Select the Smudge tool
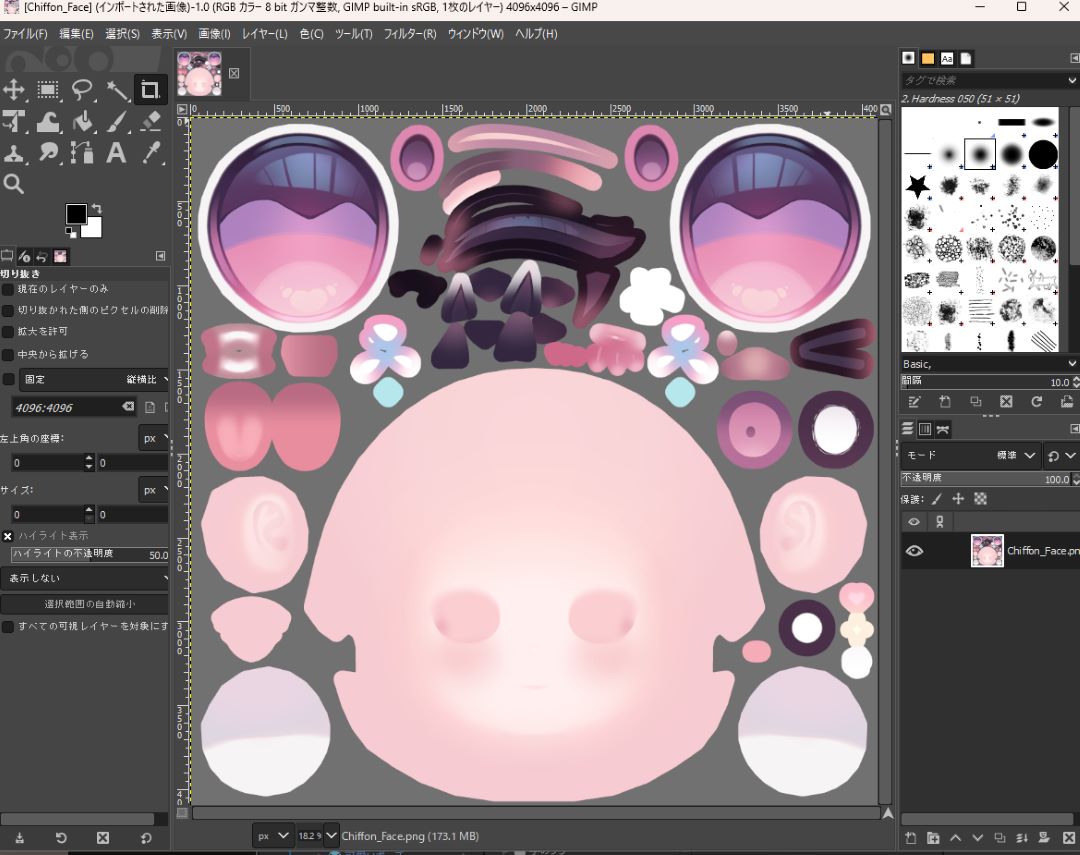Image resolution: width=1080 pixels, height=855 pixels. [x=48, y=152]
